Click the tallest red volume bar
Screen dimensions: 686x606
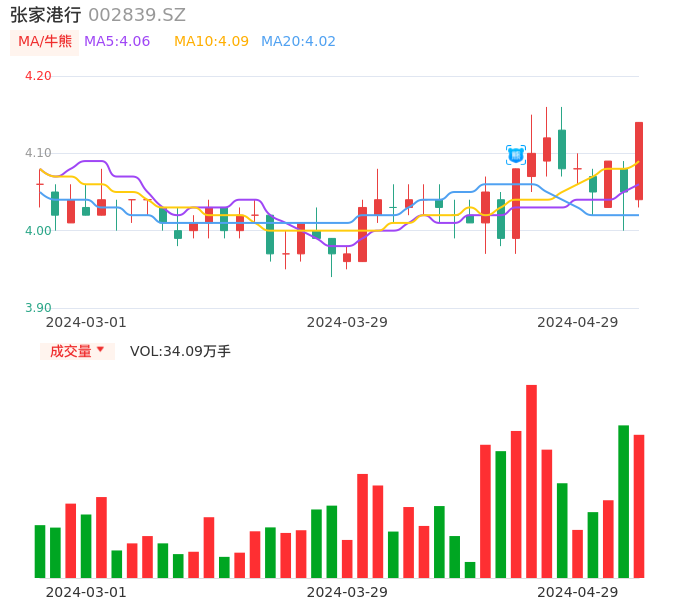click(532, 481)
